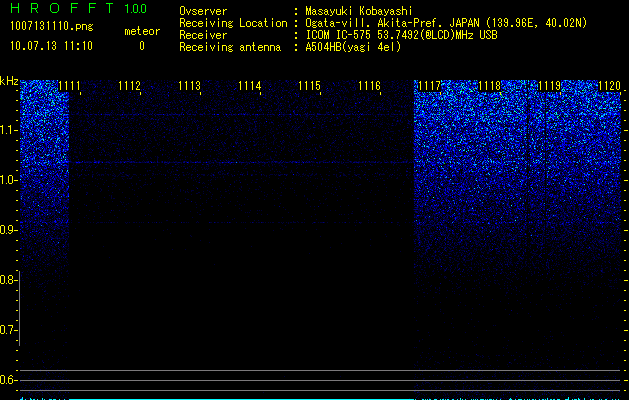Click the HROFFT title text
Viewport: 629px width, 400px height.
tap(62, 8)
